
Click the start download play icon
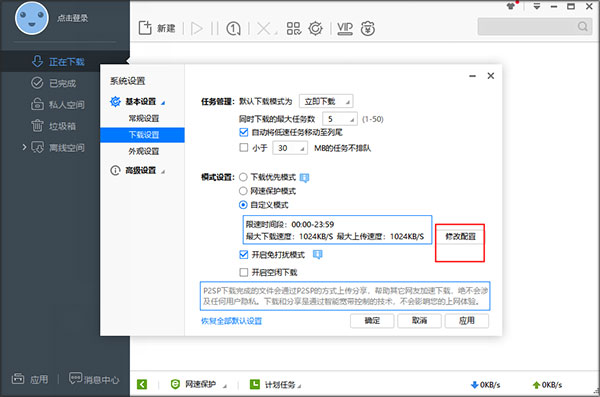(197, 28)
